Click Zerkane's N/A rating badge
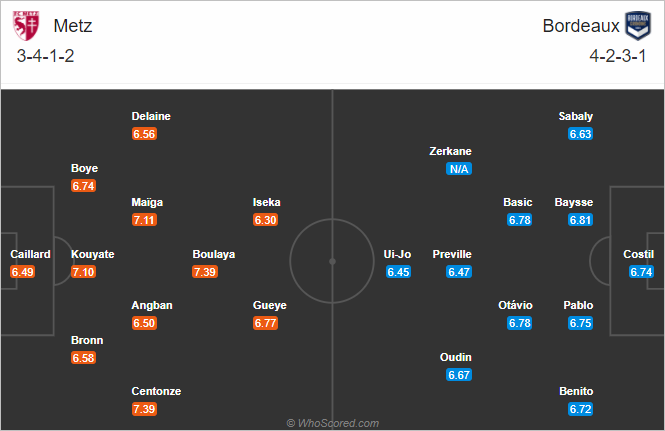The width and height of the screenshot is (665, 431). pyautogui.click(x=459, y=169)
